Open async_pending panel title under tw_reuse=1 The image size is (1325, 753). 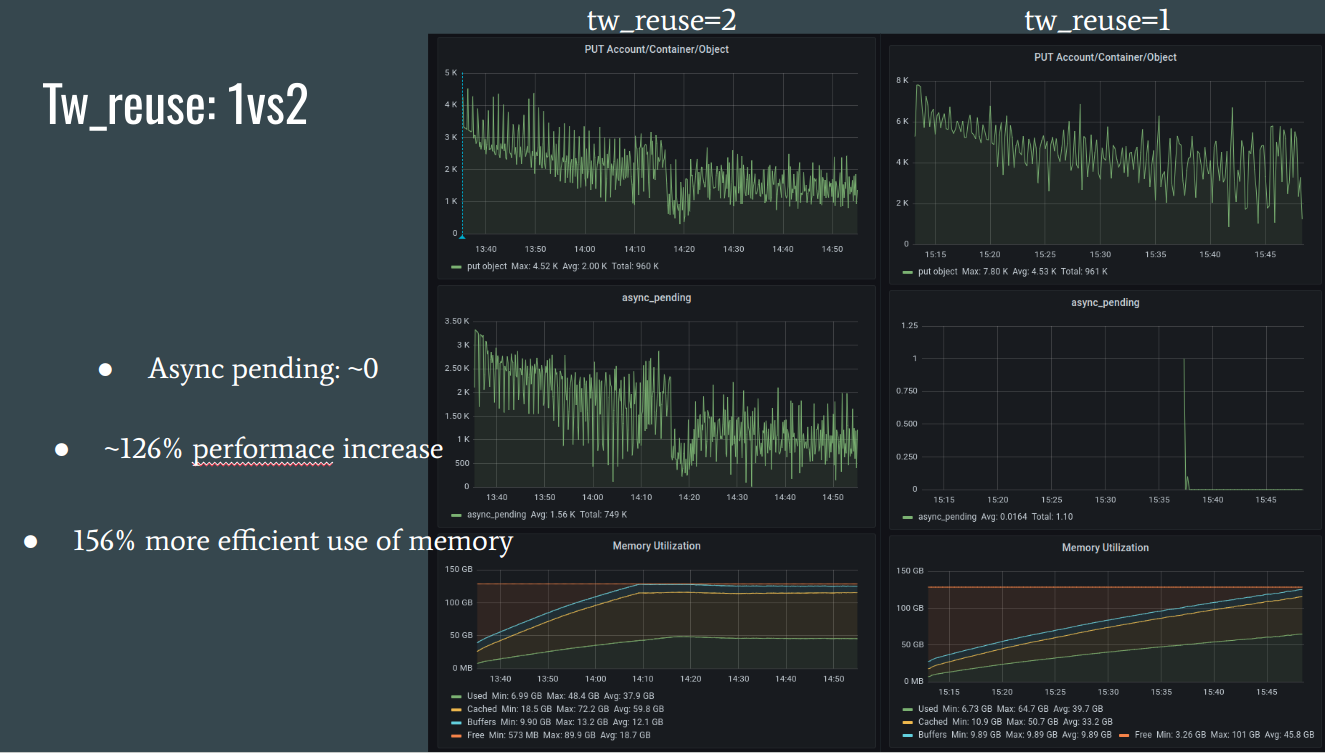1105,302
